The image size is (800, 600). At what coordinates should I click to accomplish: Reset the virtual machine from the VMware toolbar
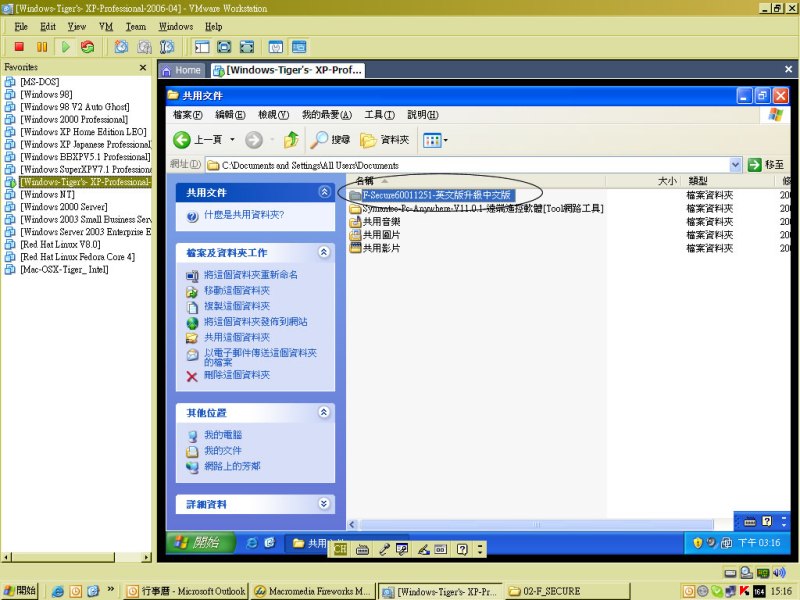88,47
